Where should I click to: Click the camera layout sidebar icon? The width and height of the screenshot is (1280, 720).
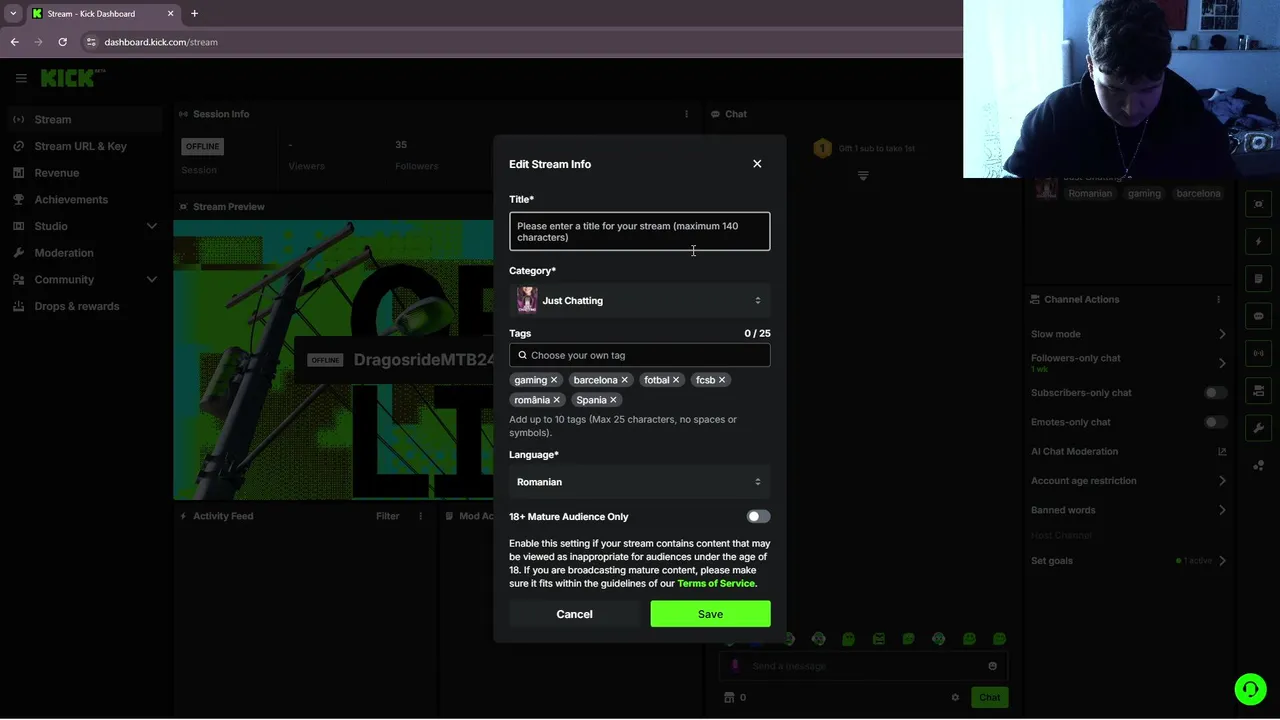point(1259,390)
